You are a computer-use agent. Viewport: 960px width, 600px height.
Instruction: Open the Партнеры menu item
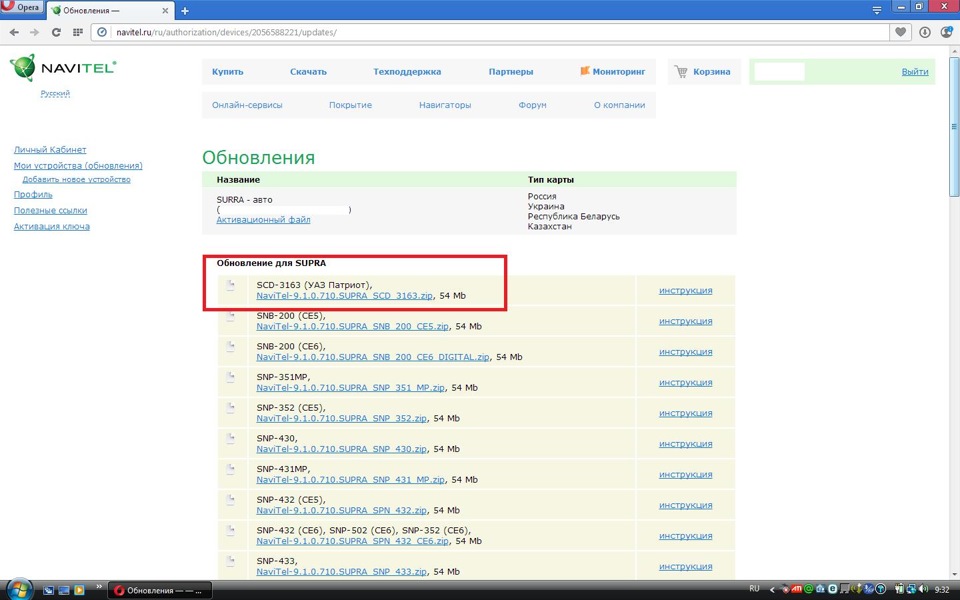511,72
